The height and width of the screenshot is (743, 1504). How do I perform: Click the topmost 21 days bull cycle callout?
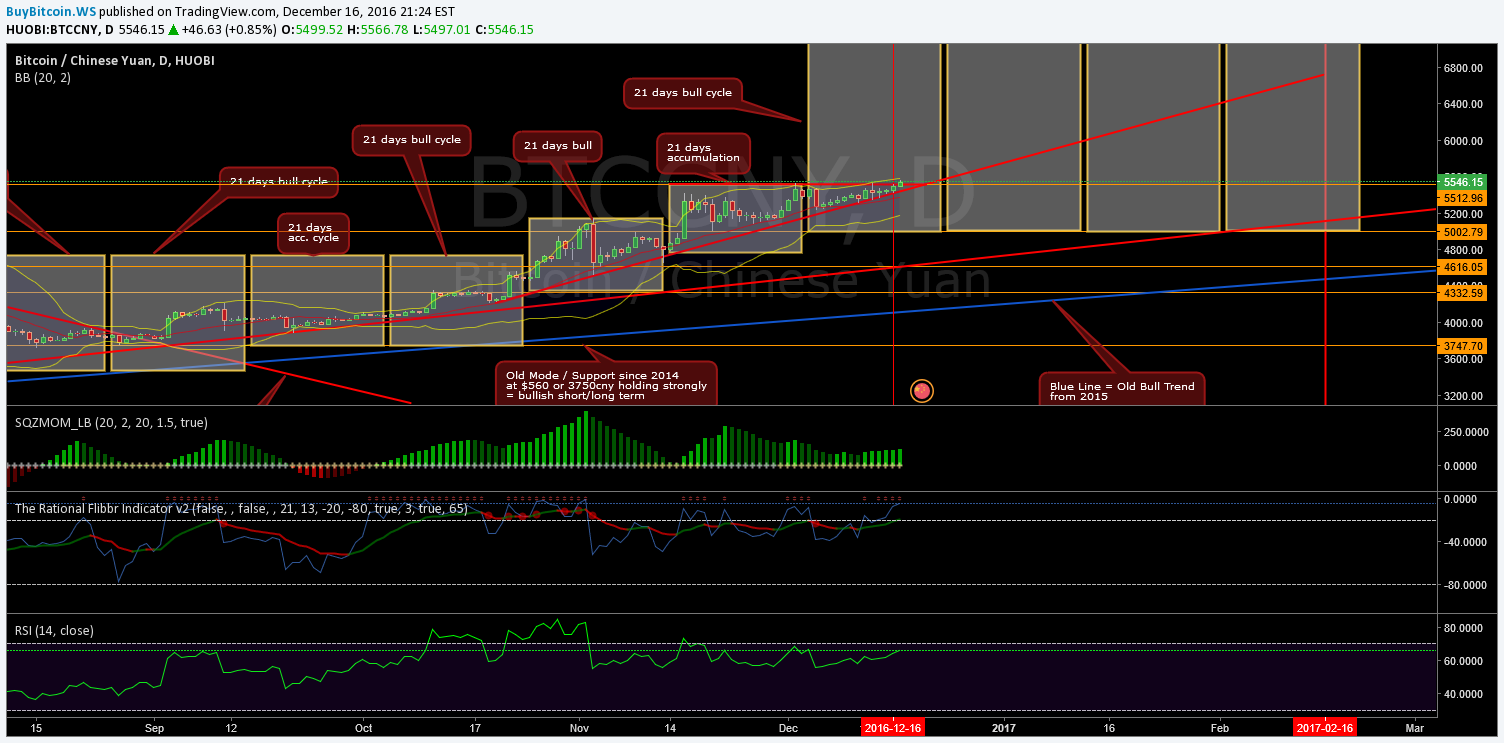(682, 92)
